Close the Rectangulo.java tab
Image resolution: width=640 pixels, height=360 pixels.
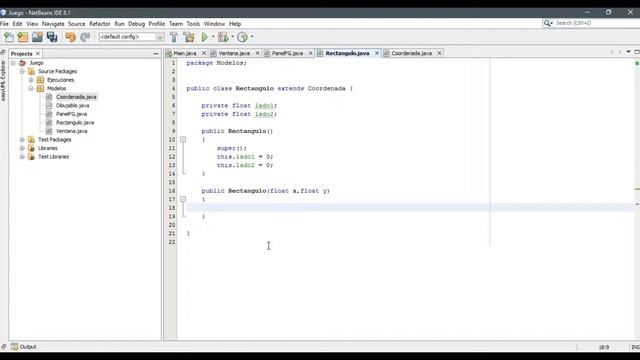pyautogui.click(x=377, y=53)
